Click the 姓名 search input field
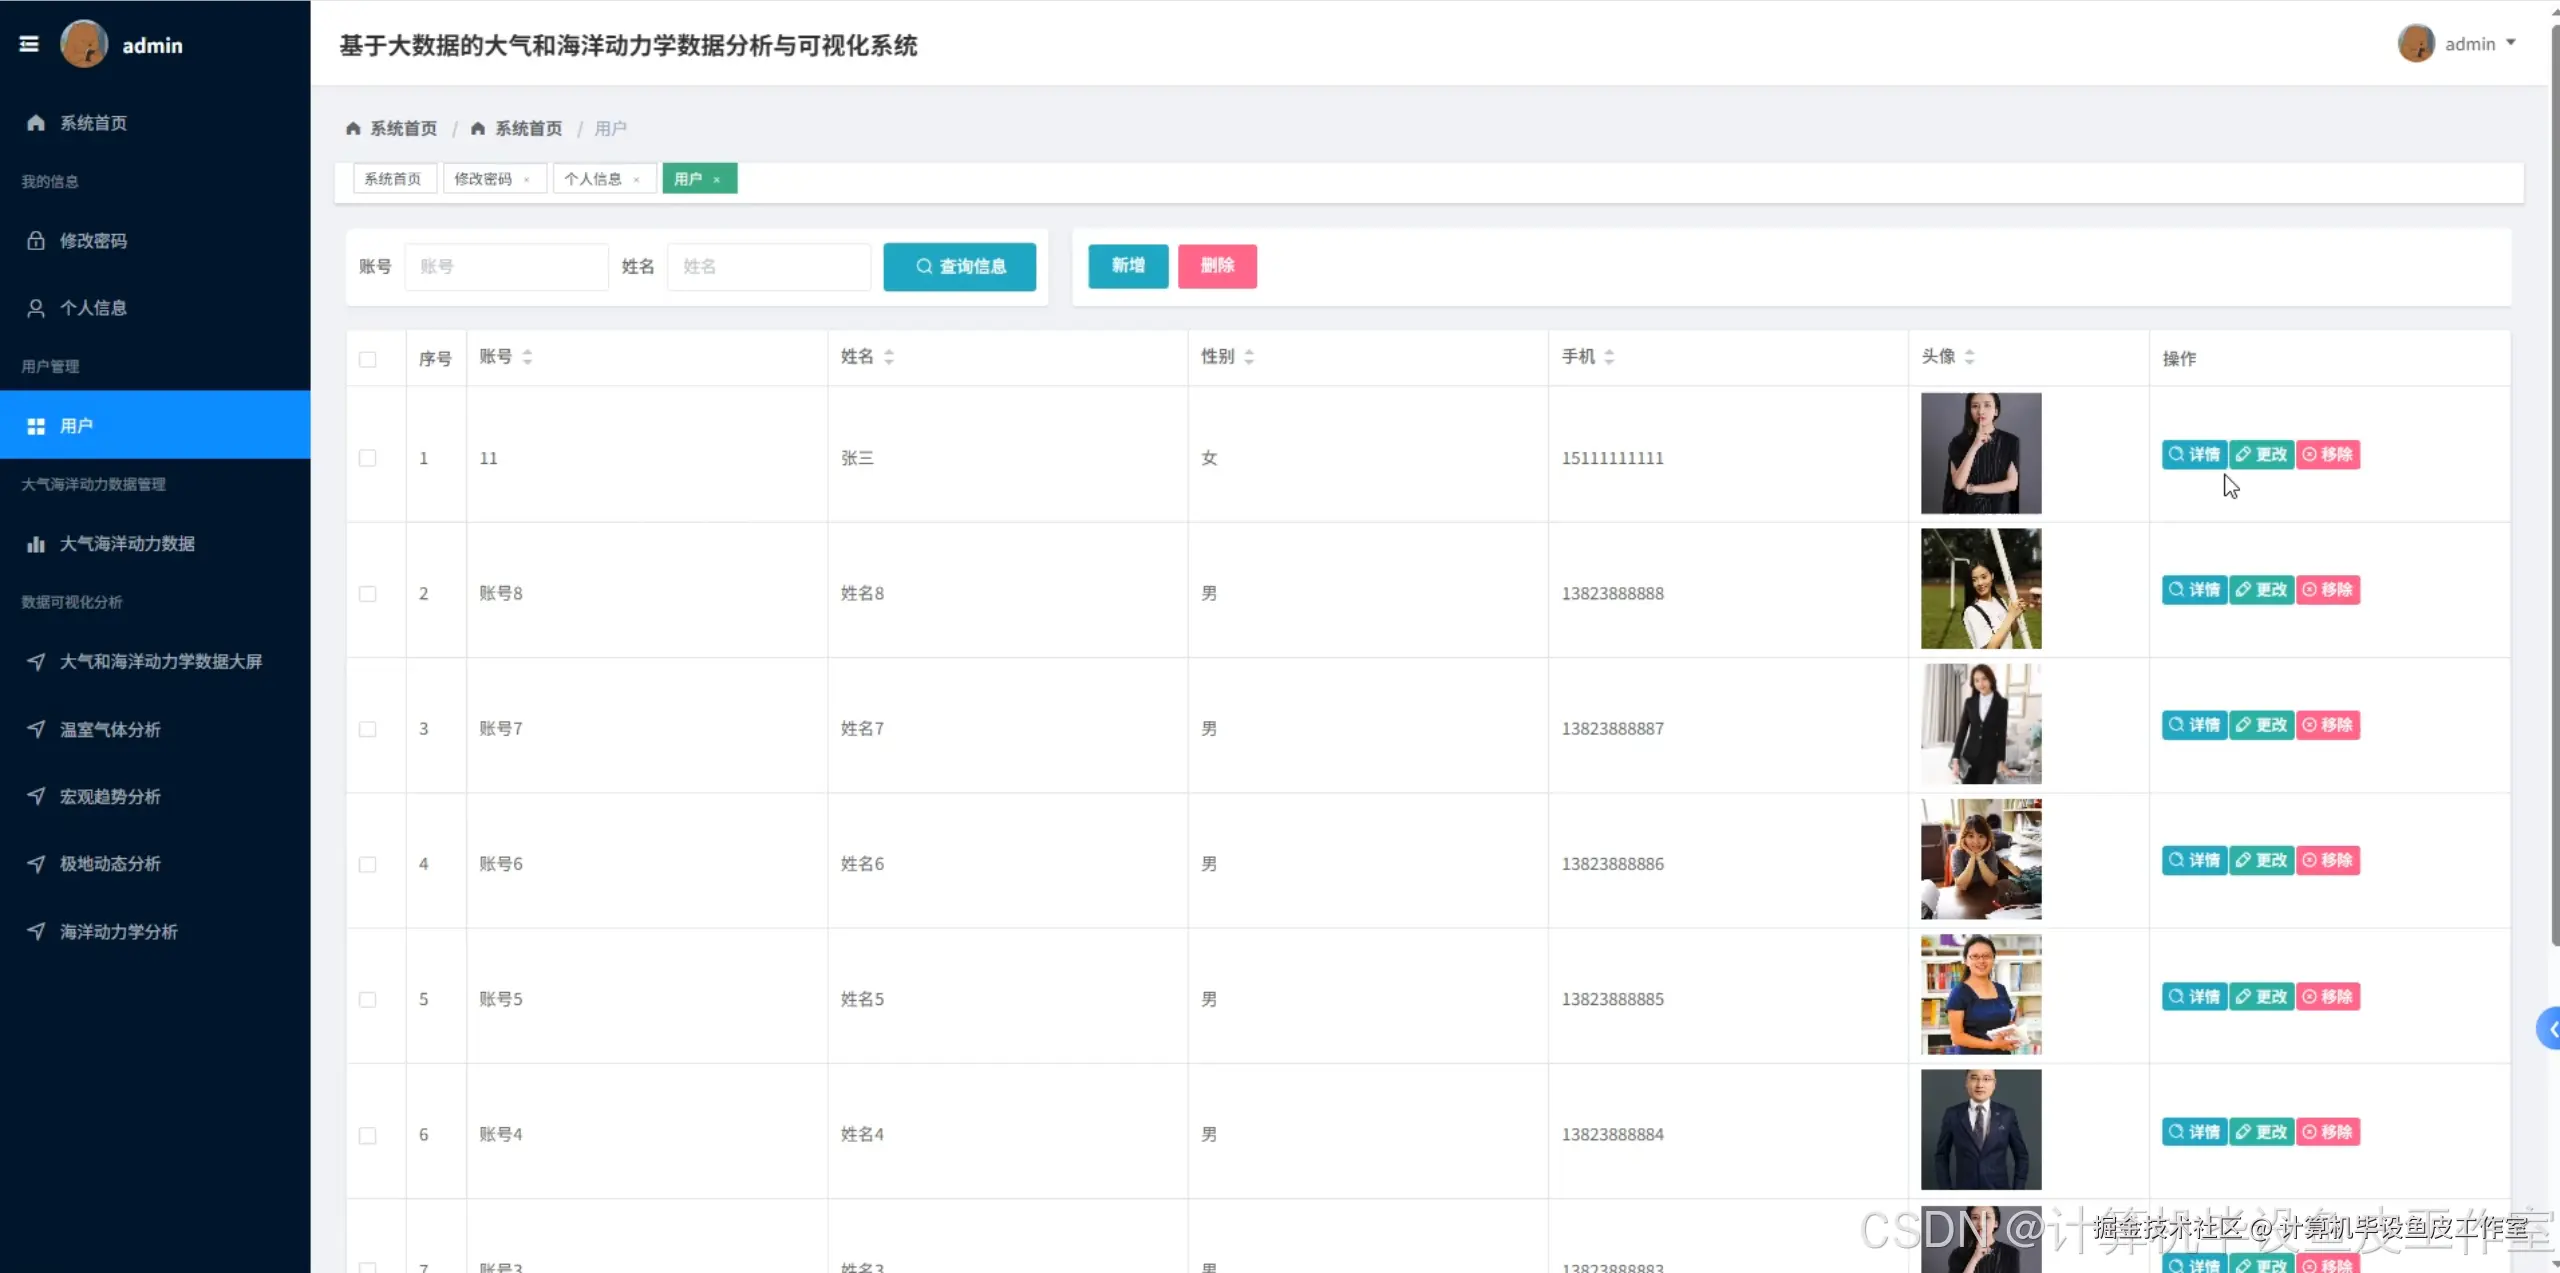The width and height of the screenshot is (2560, 1273). tap(768, 267)
